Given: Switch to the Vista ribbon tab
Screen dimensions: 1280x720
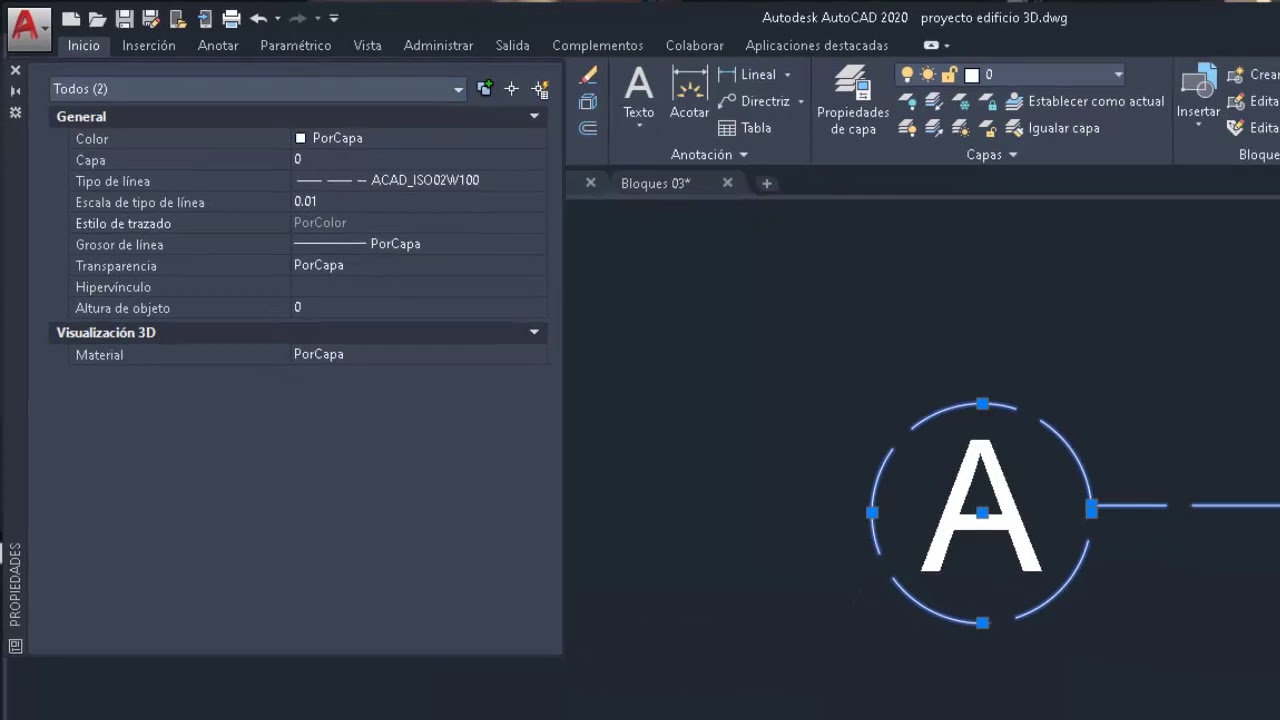Looking at the screenshot, I should tap(367, 45).
